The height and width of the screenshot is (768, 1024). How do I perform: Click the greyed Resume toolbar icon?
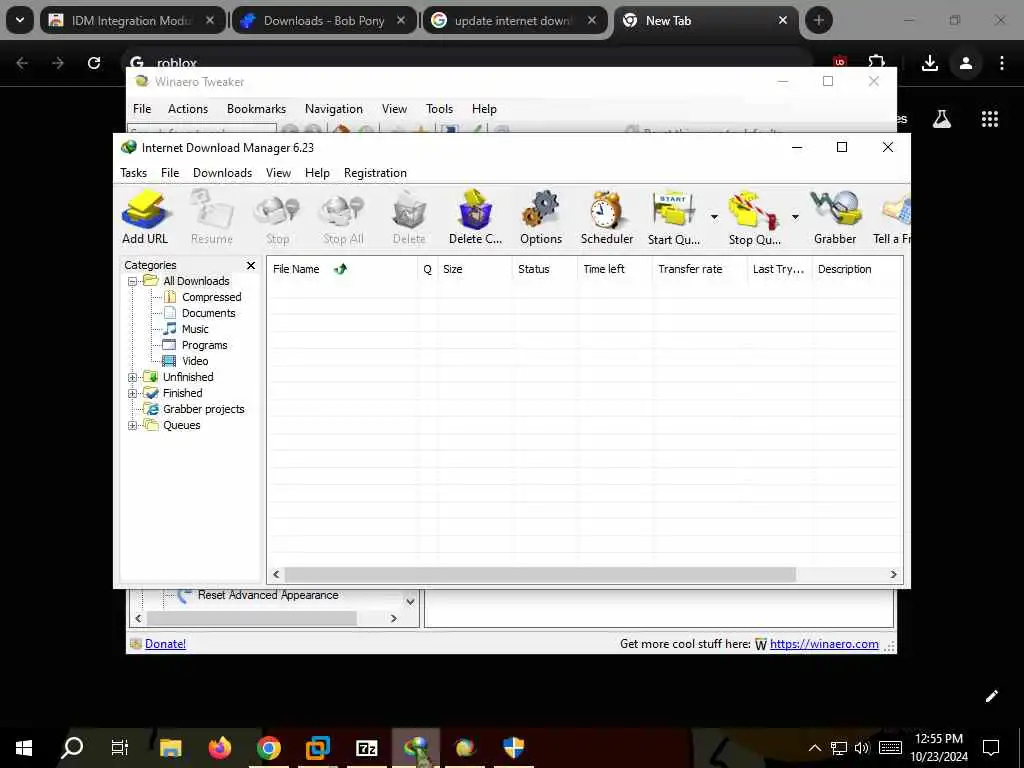(212, 217)
